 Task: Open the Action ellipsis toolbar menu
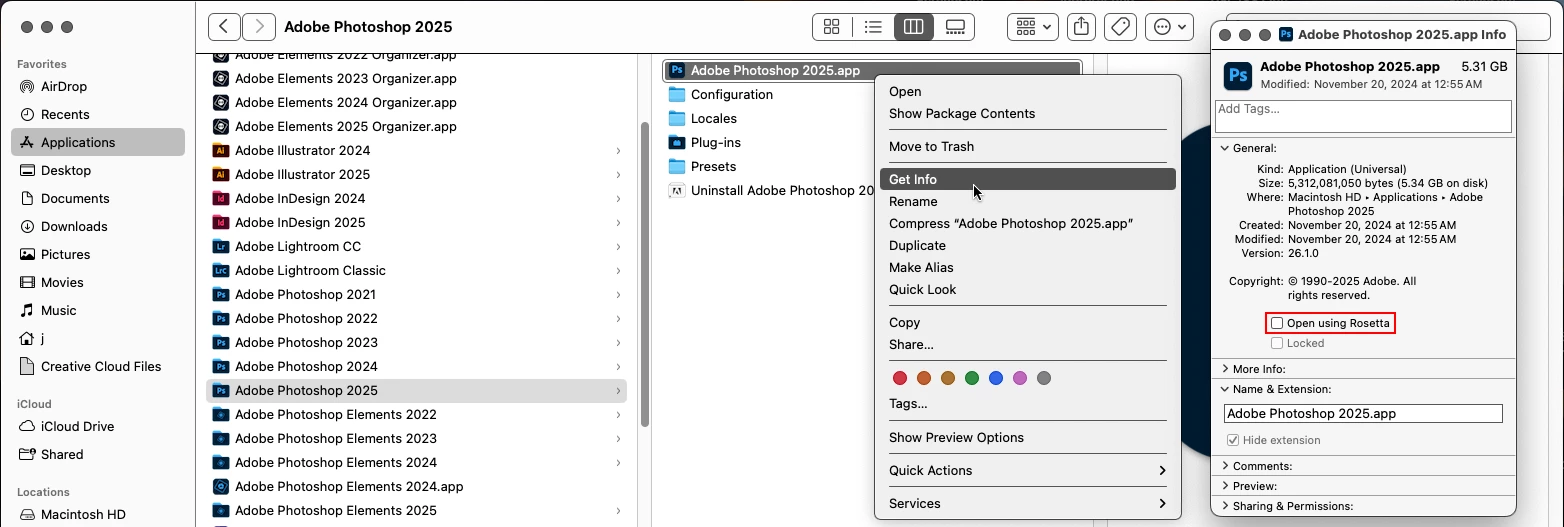click(1169, 27)
